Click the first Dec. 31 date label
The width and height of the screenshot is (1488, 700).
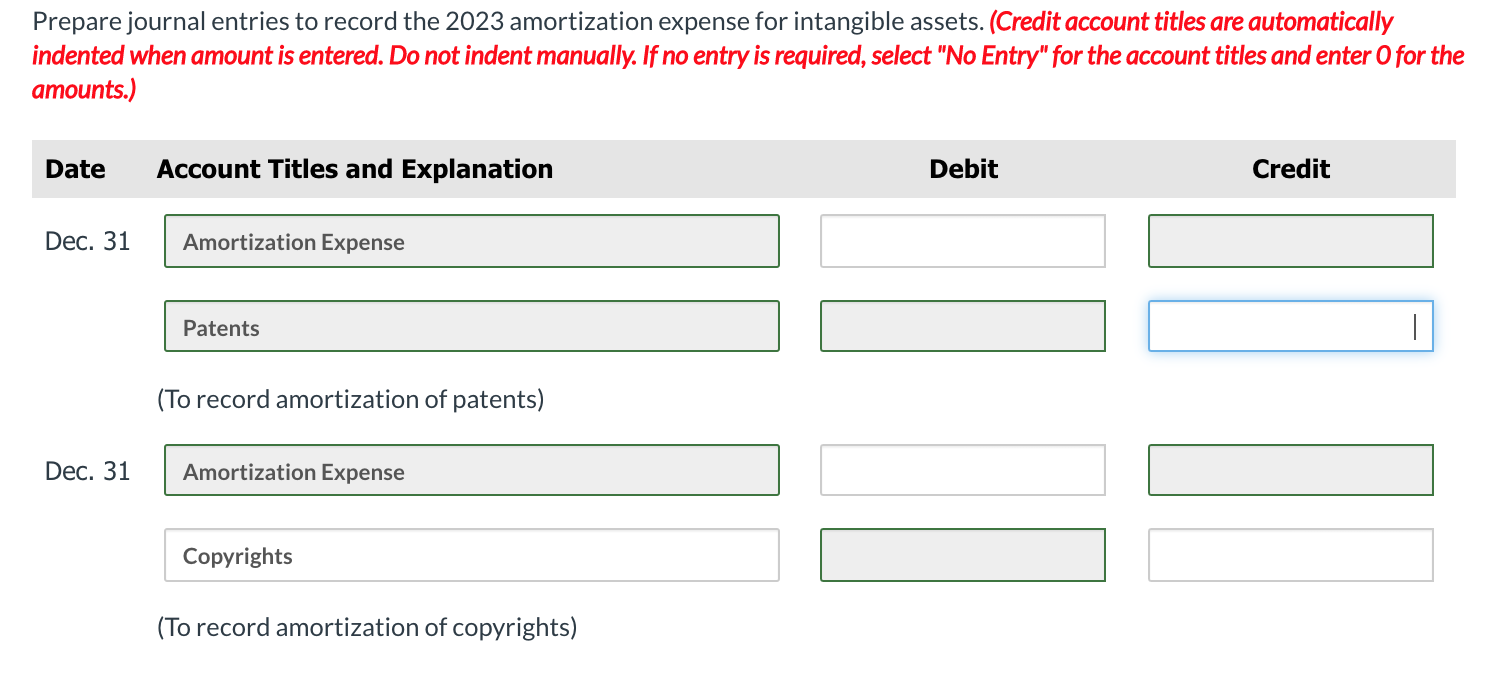[87, 241]
